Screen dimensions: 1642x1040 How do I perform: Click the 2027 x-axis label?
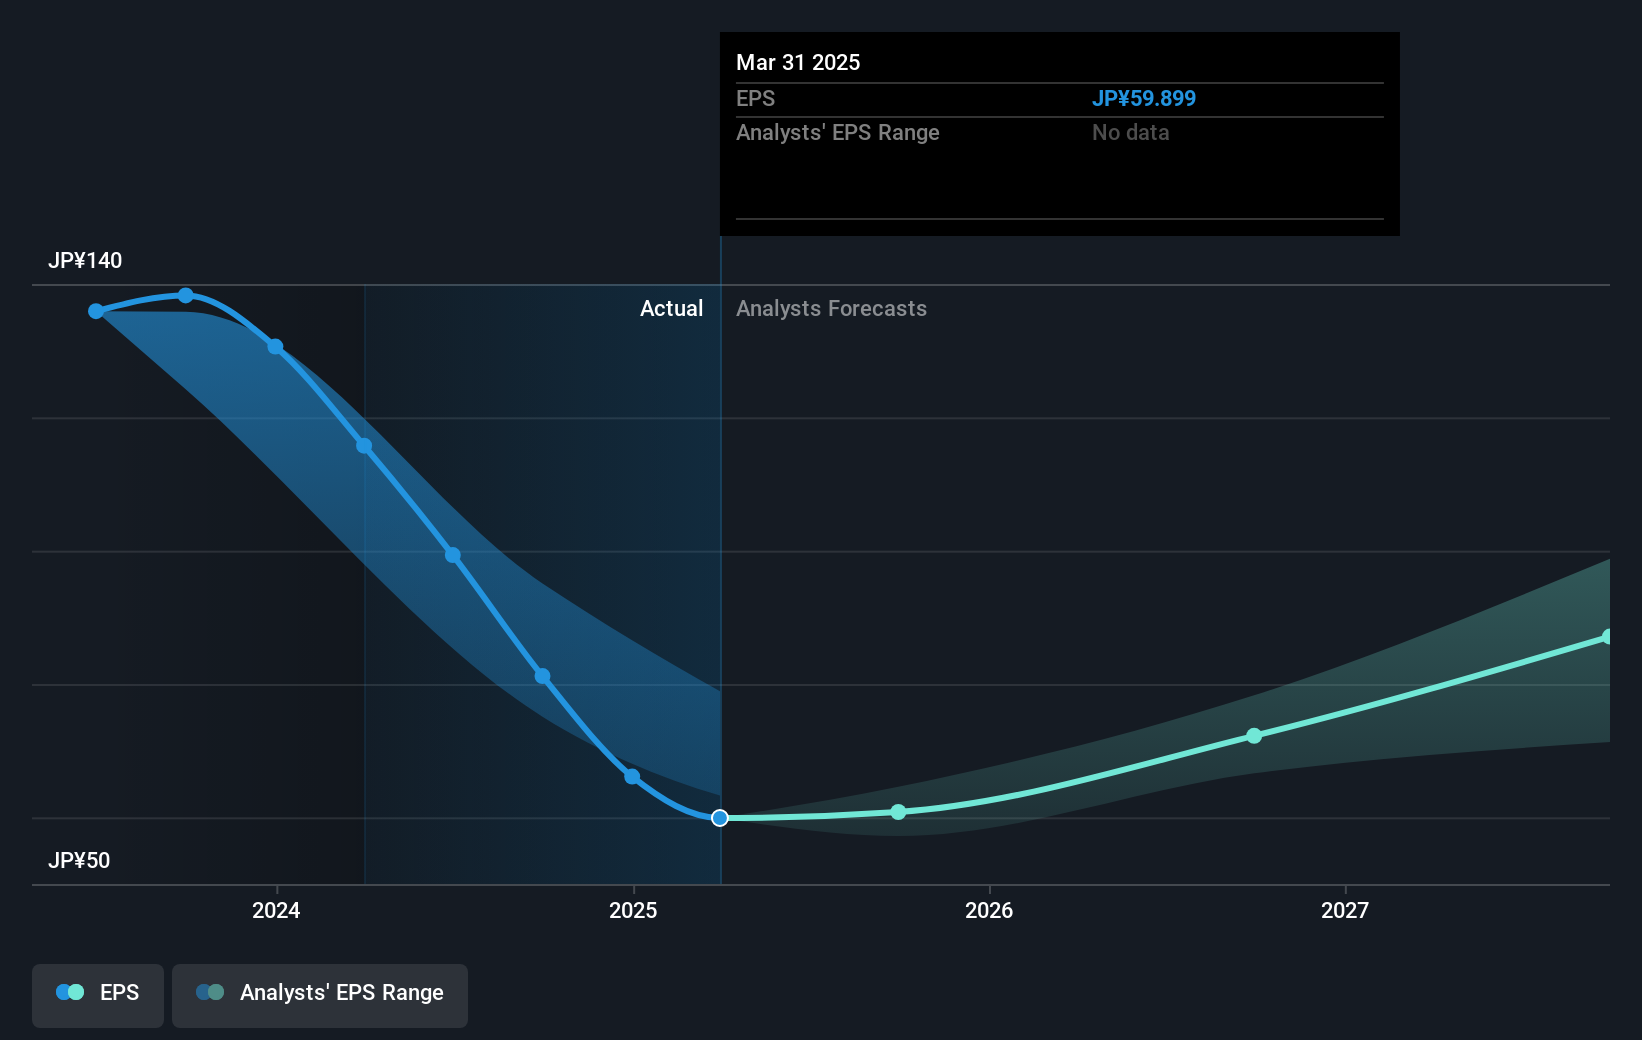click(x=1345, y=910)
